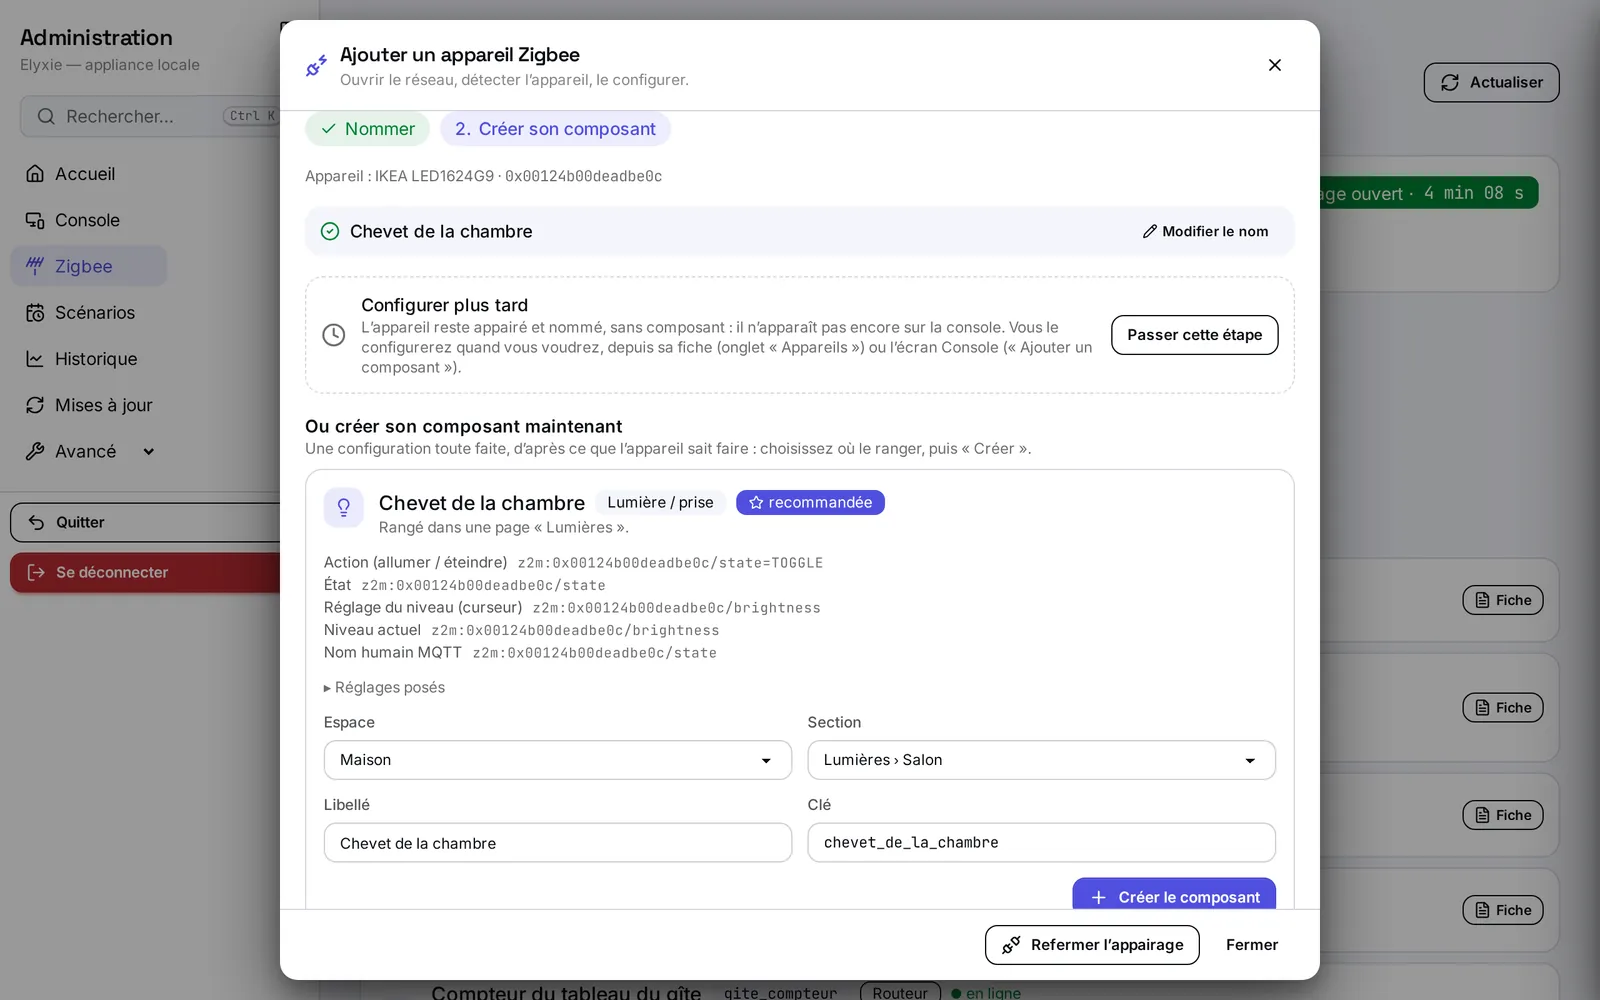Viewport: 1600px width, 1000px height.
Task: Select Zigbee in the sidebar
Action: tap(88, 266)
